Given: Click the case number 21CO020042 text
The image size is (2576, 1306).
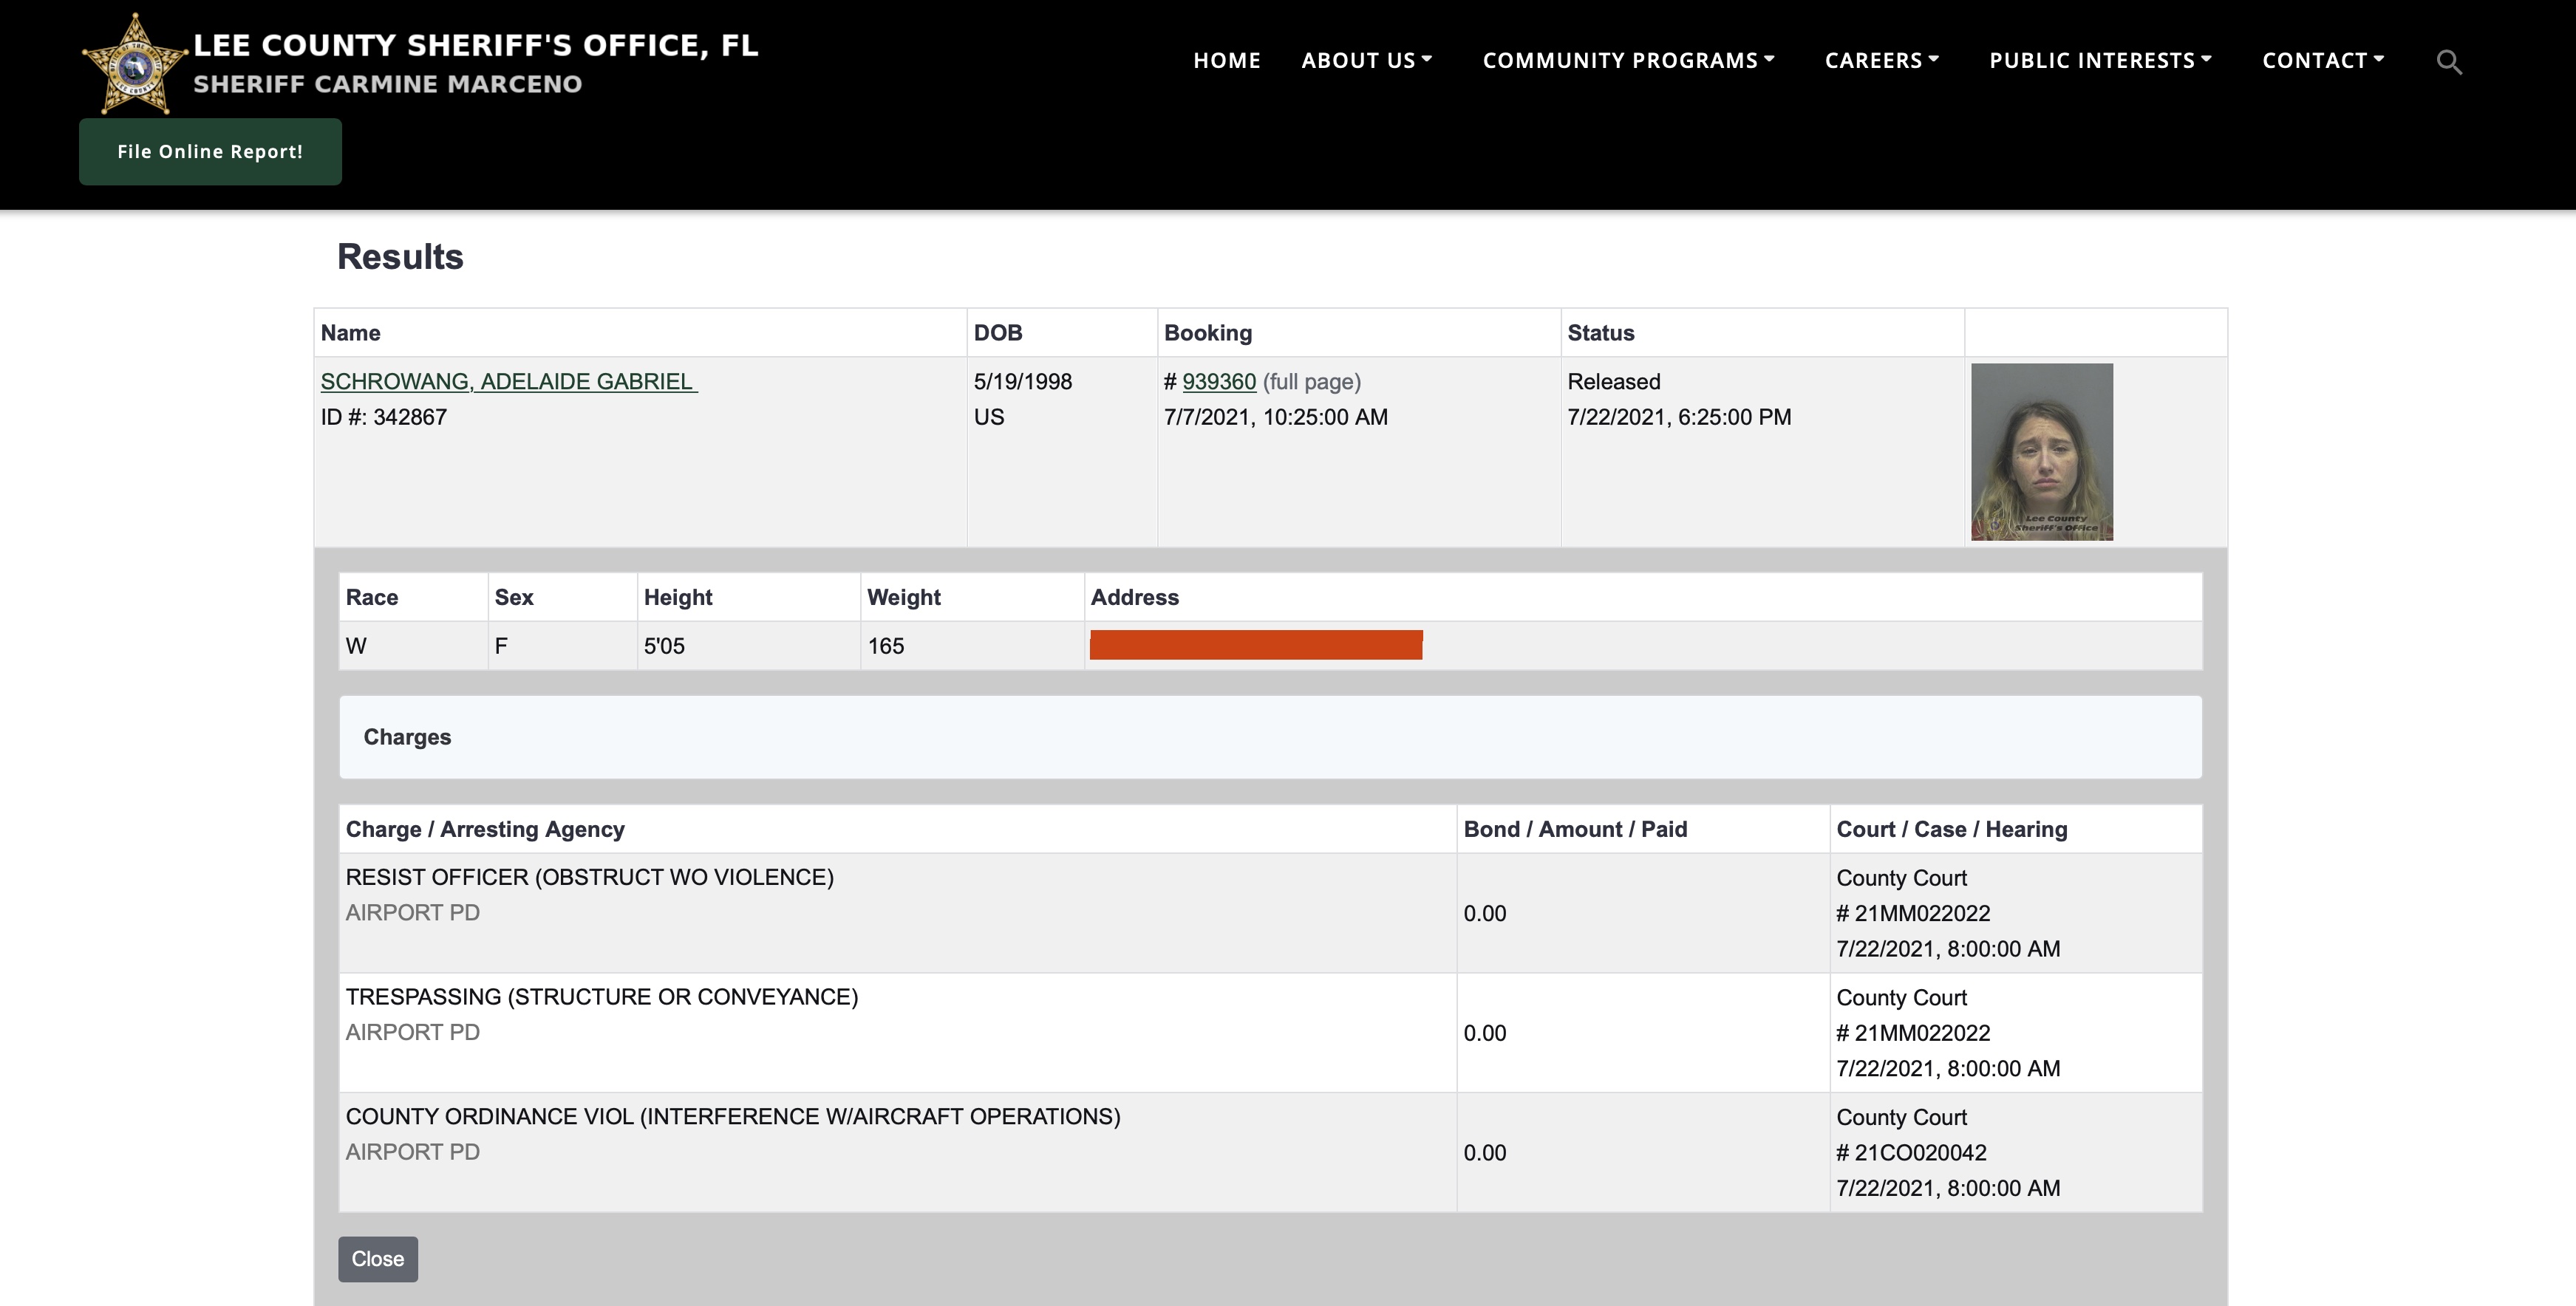Looking at the screenshot, I should [1919, 1153].
